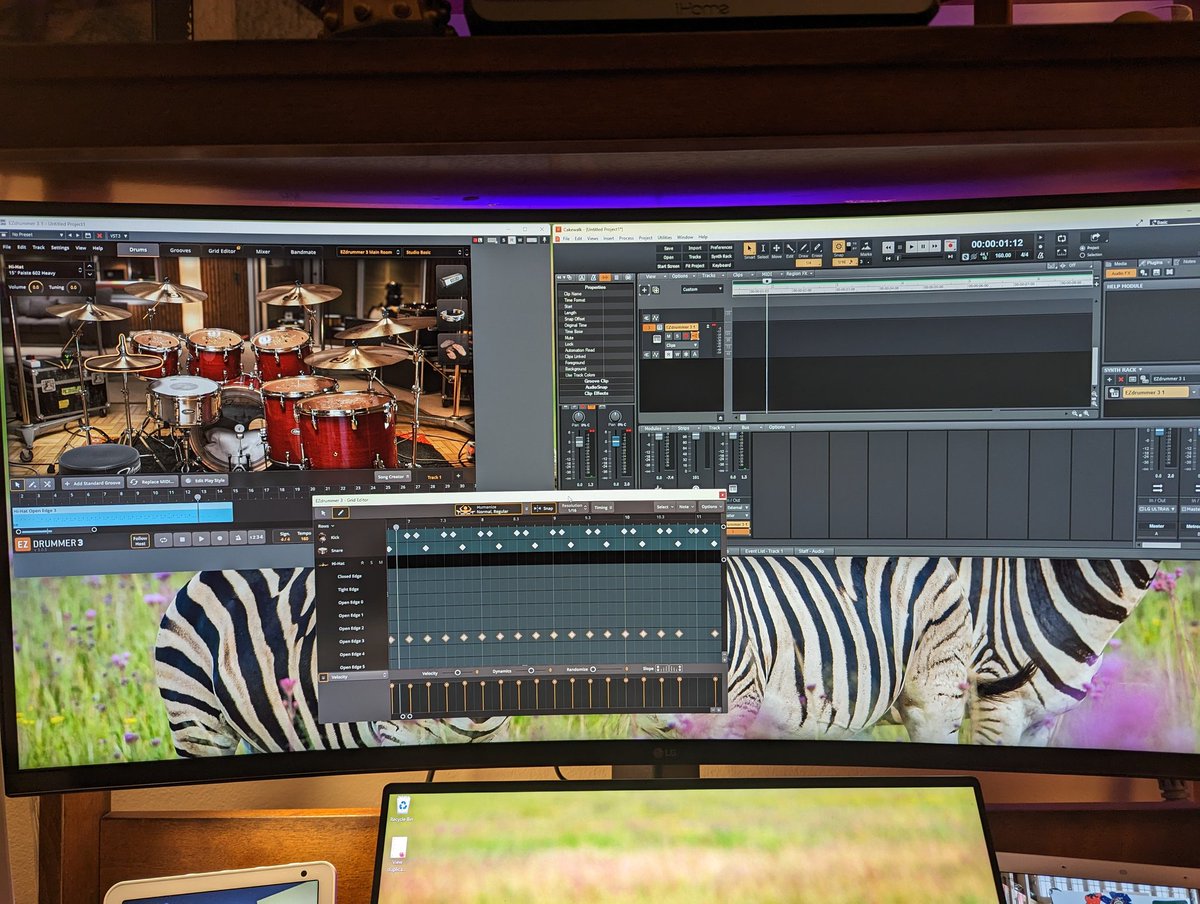Toggle Snap in the Grid Editor
This screenshot has height=904, width=1200.
click(x=544, y=508)
